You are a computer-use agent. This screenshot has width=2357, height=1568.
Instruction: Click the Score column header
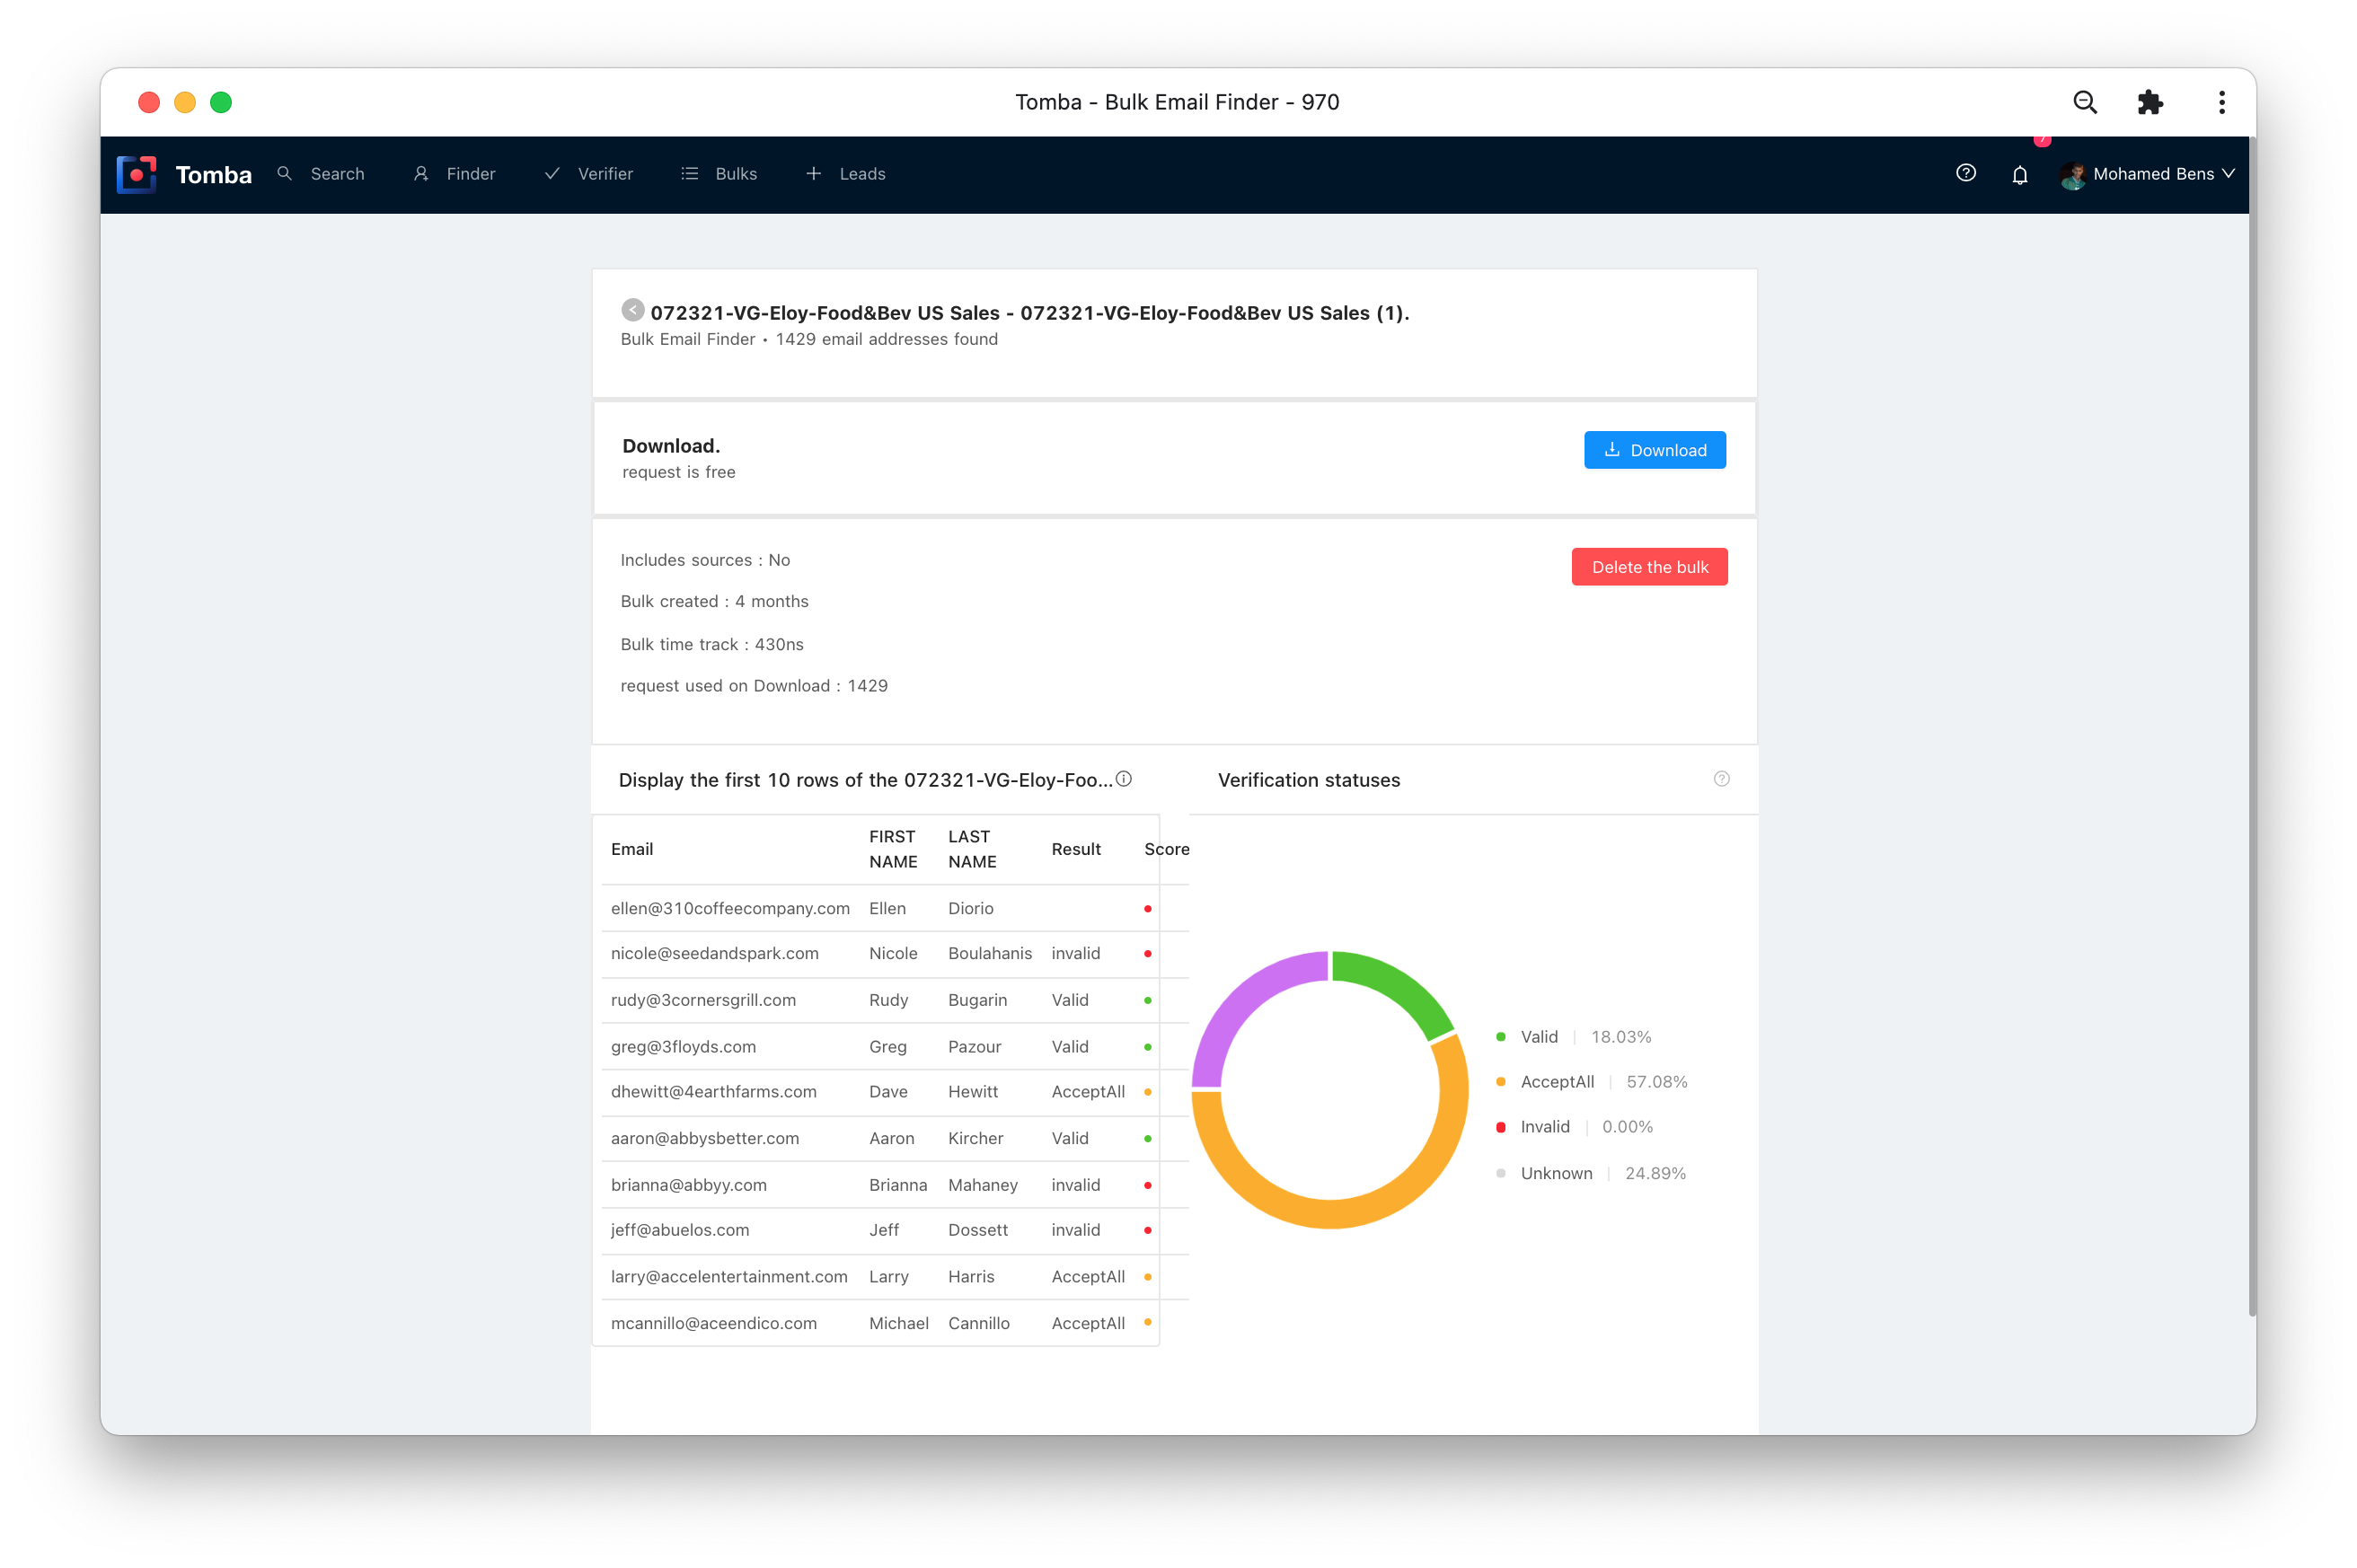click(1166, 849)
